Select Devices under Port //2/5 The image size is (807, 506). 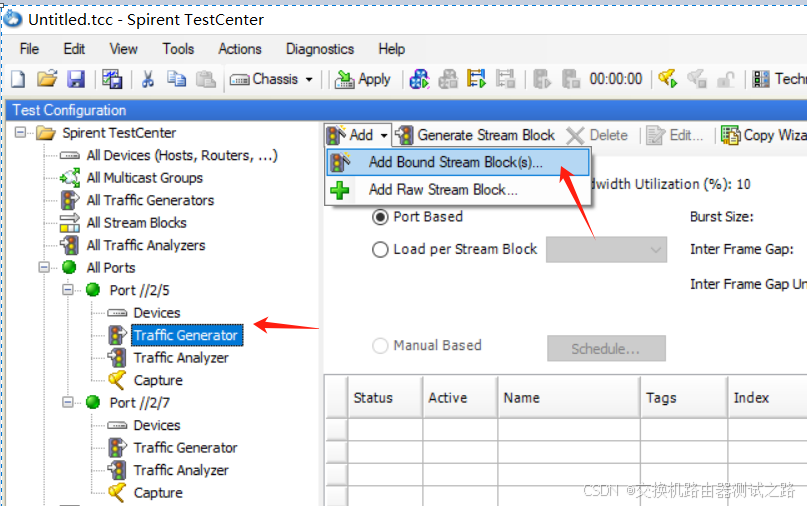(156, 312)
